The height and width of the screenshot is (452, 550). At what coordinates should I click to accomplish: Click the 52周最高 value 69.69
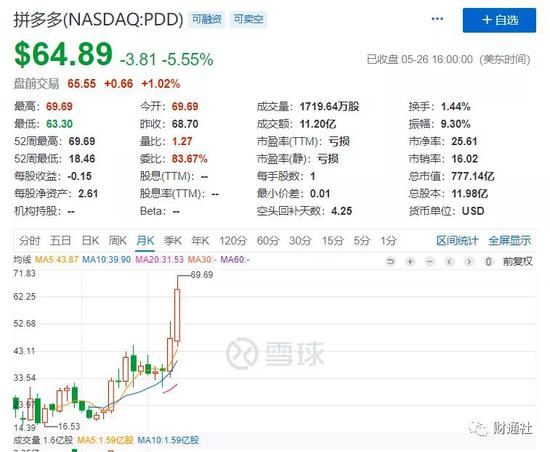(x=82, y=141)
